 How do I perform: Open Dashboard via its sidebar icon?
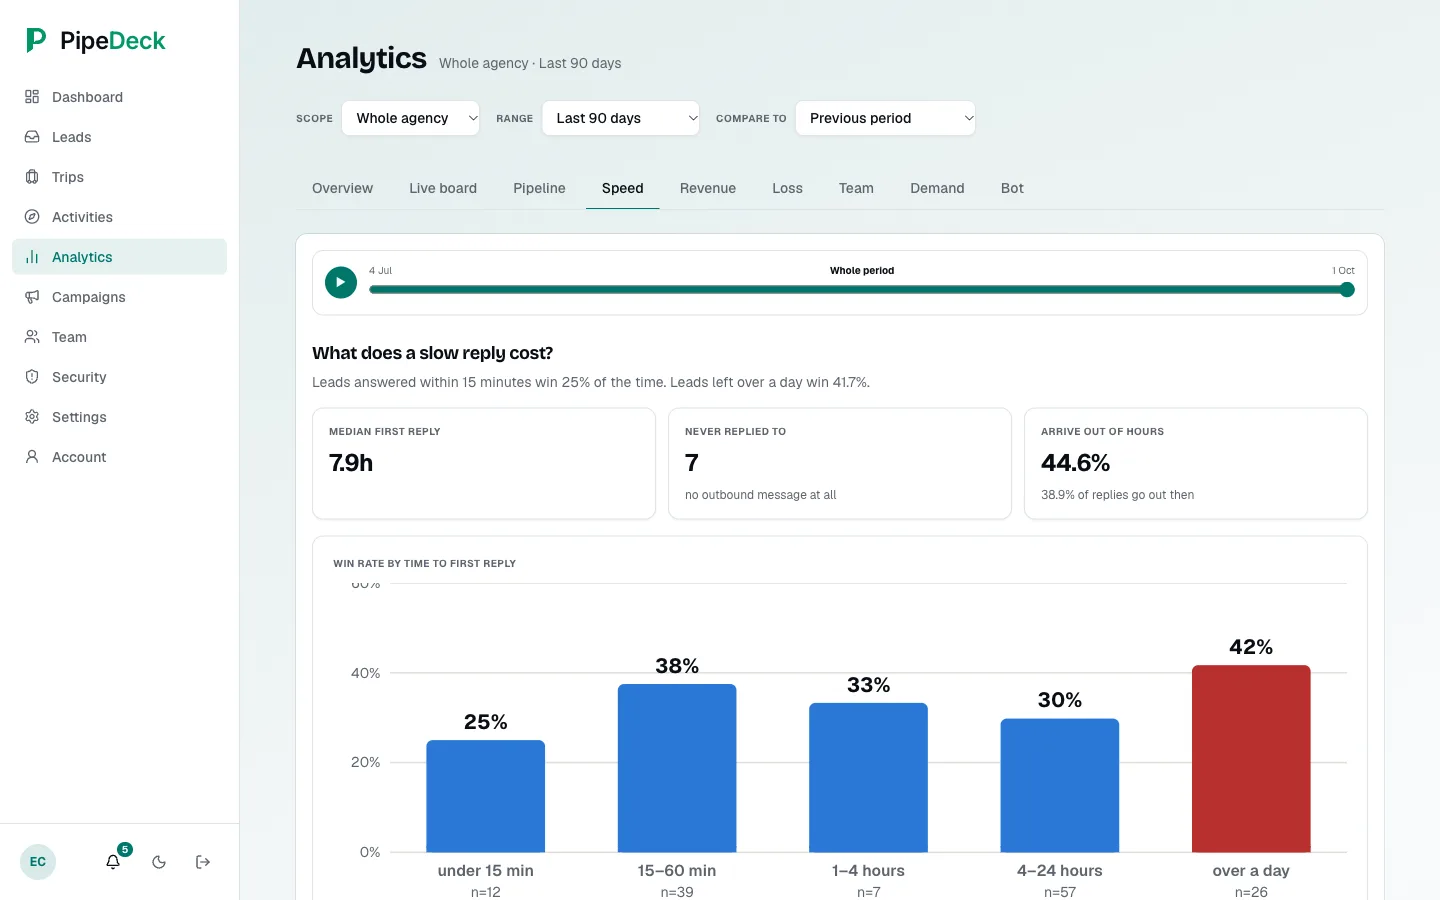(32, 97)
